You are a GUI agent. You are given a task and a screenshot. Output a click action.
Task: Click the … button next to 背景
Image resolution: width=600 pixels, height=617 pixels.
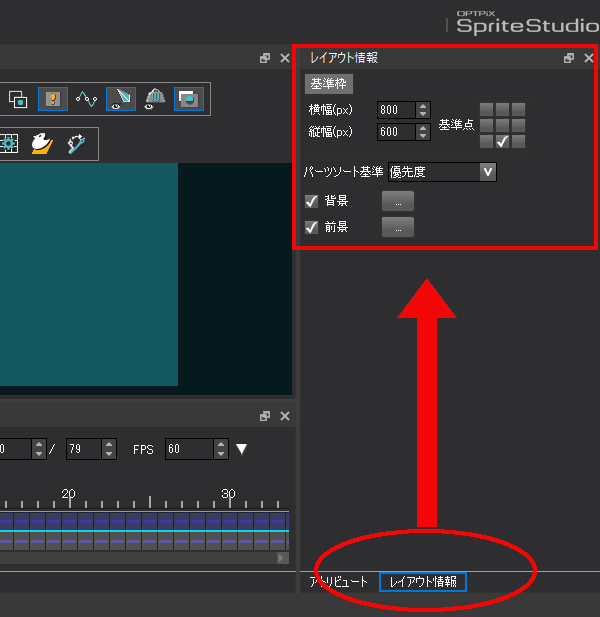pos(398,201)
